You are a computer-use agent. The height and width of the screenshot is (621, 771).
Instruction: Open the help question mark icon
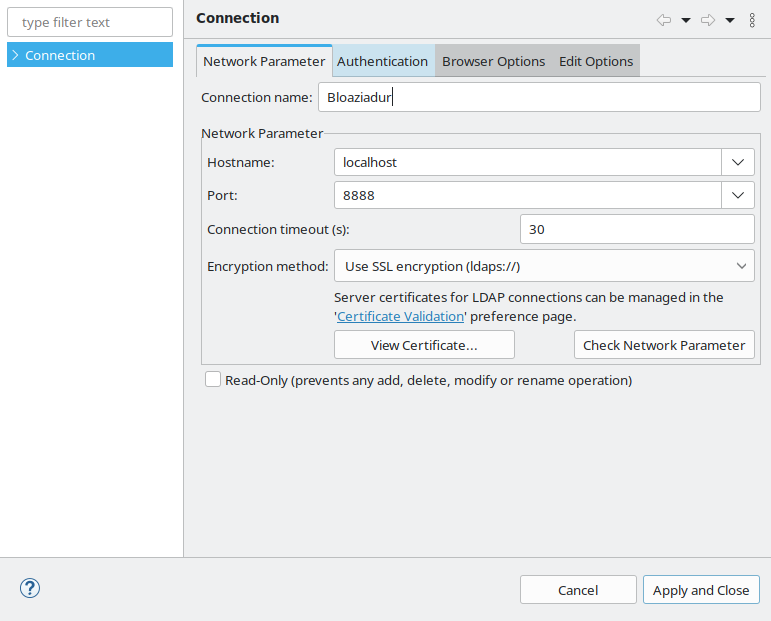30,588
